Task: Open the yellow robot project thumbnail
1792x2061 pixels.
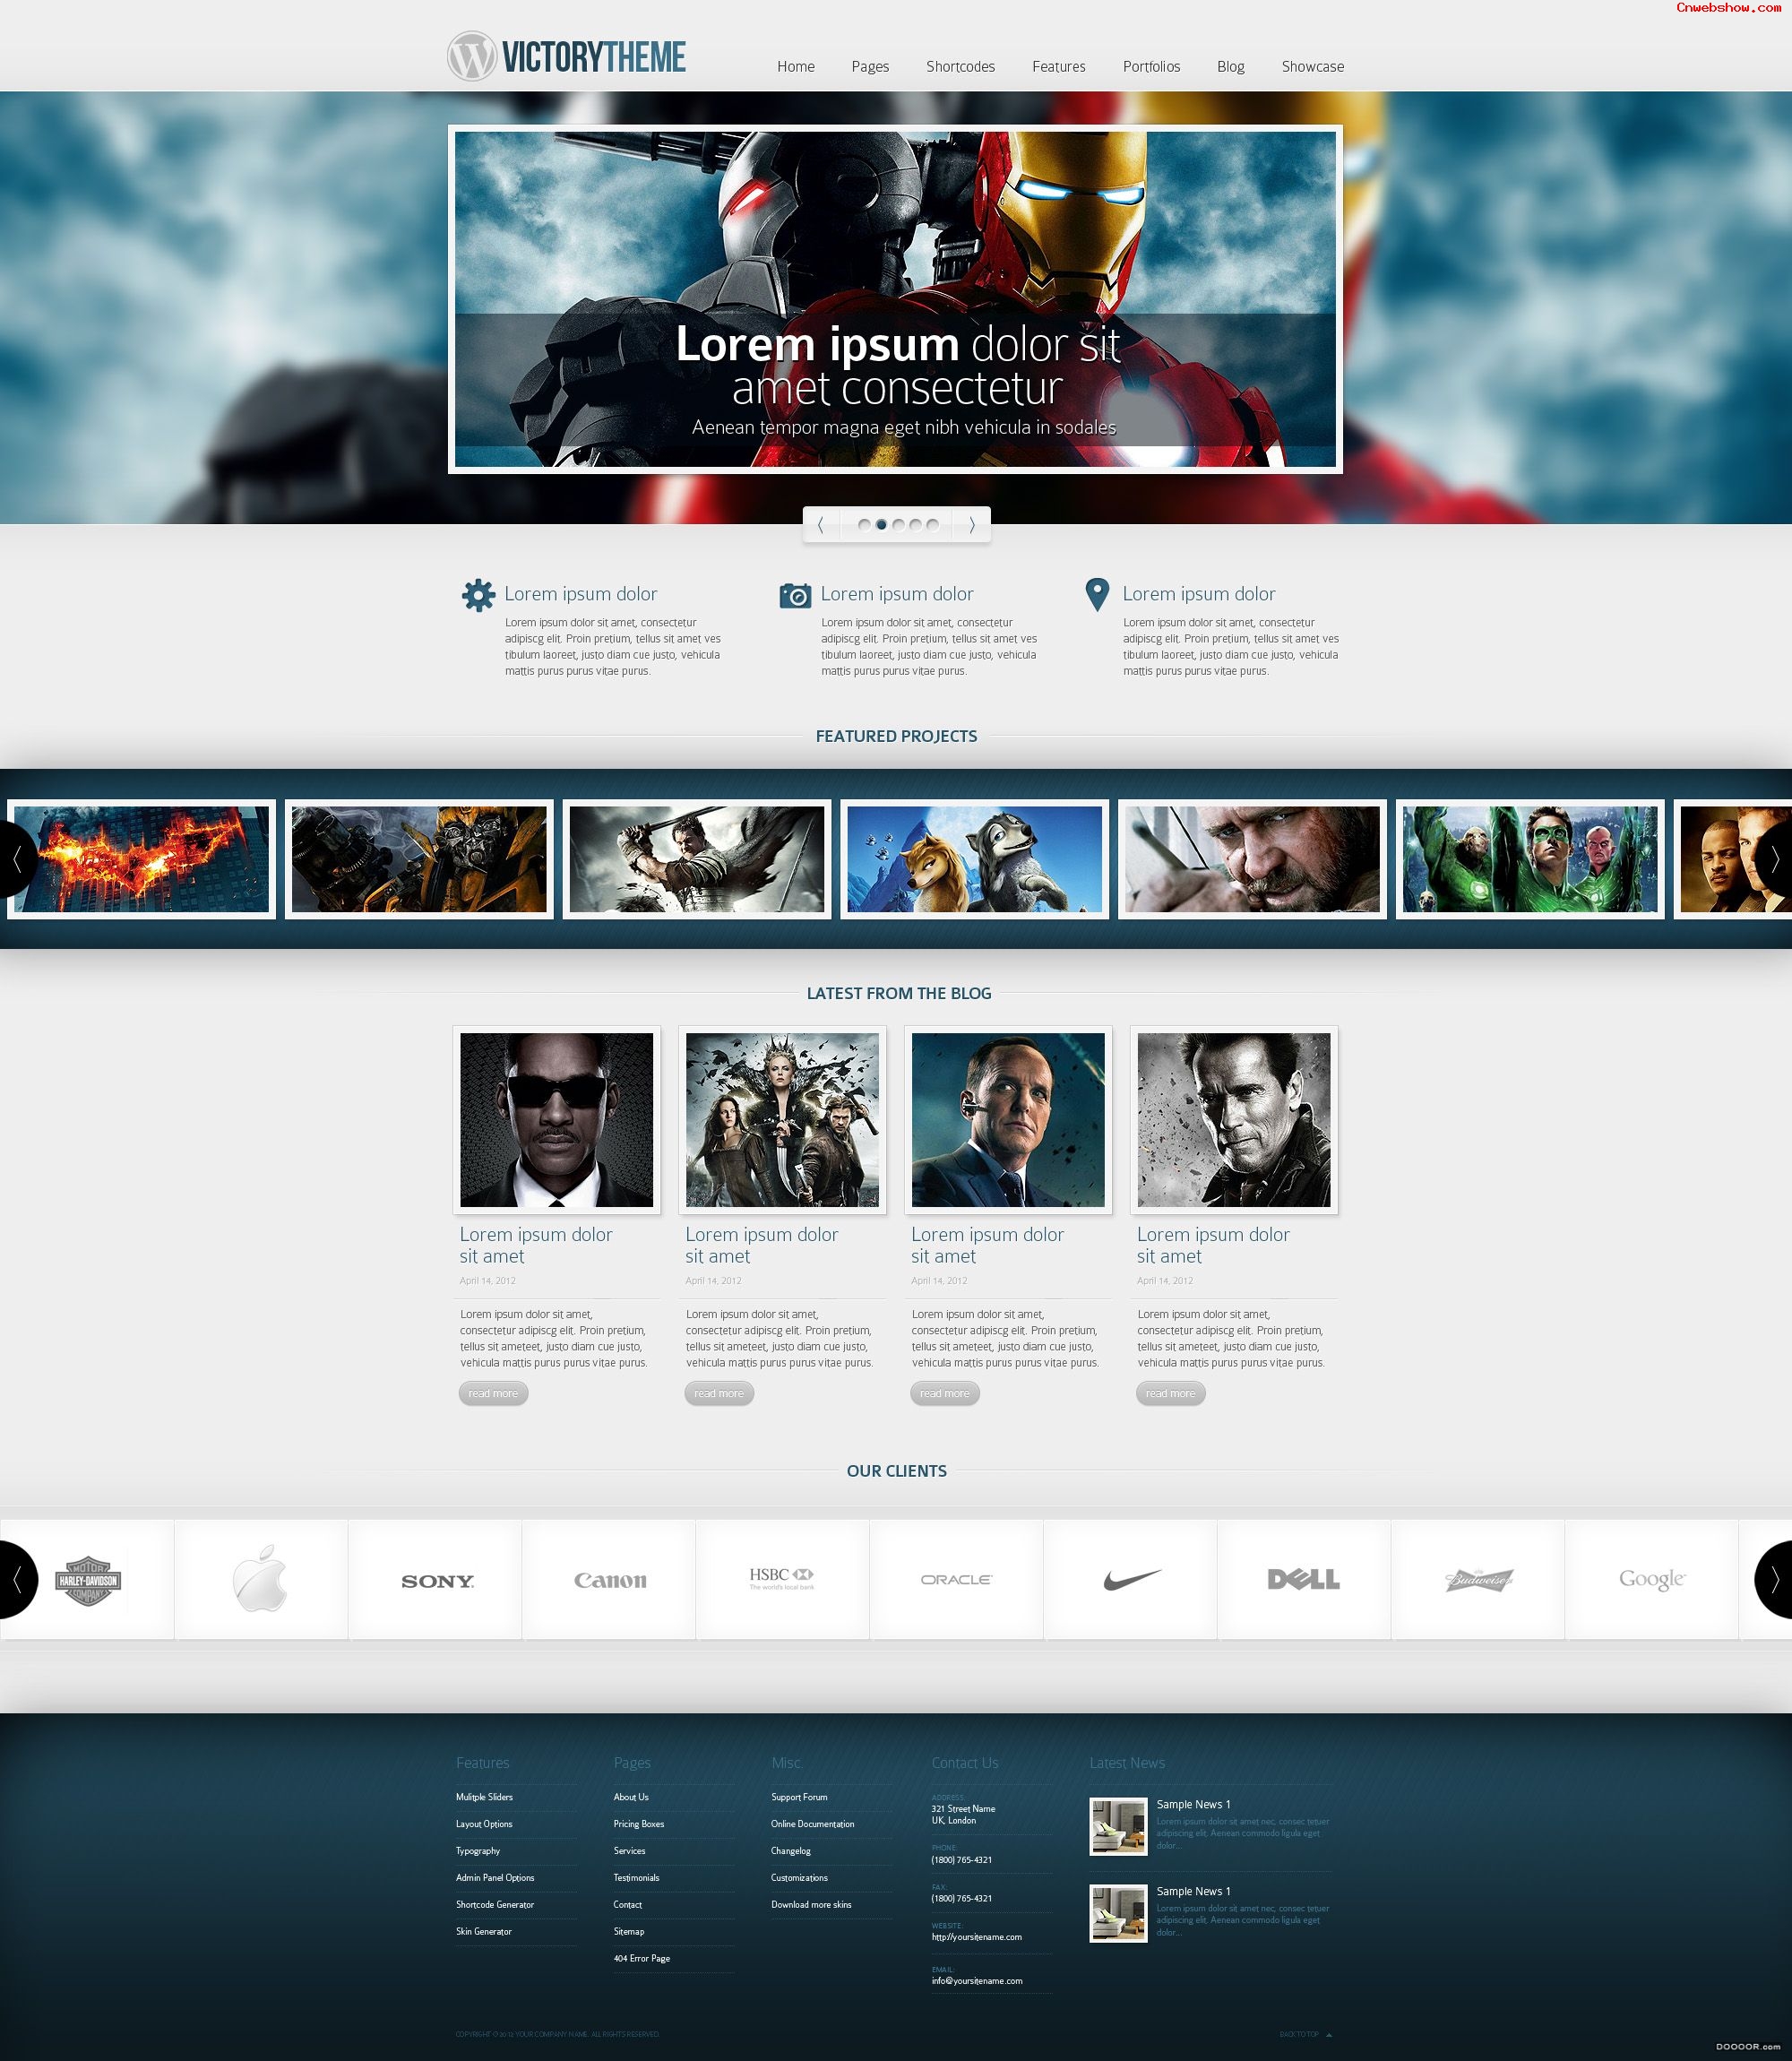Action: [x=419, y=859]
